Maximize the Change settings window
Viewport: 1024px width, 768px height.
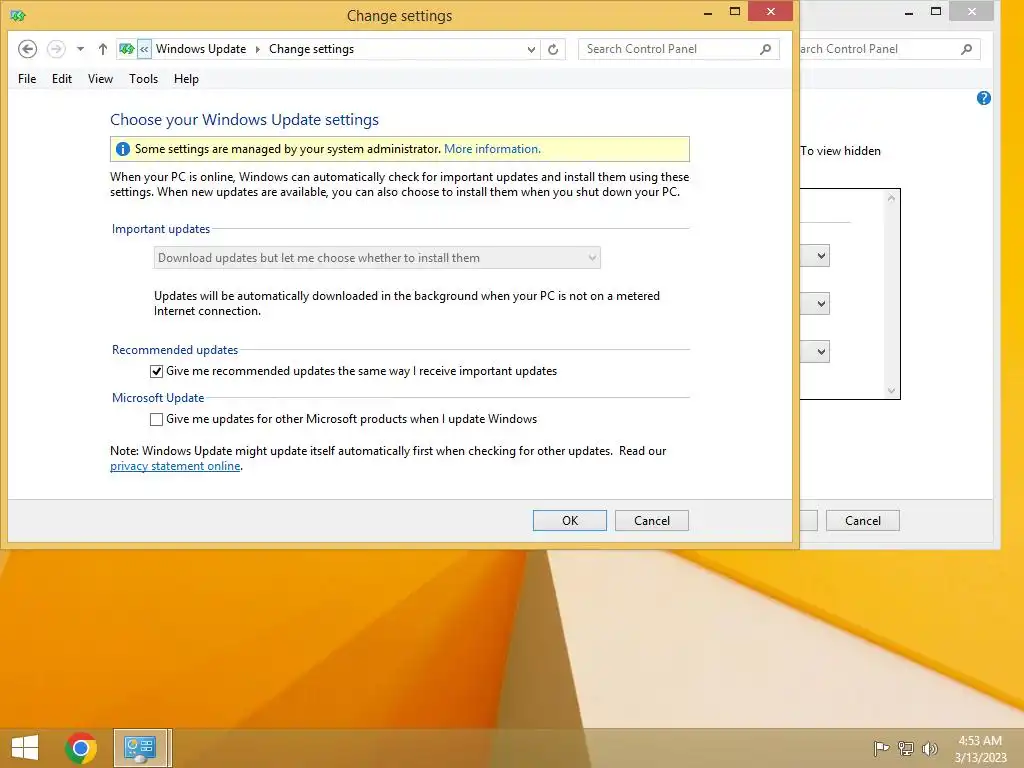coord(735,12)
